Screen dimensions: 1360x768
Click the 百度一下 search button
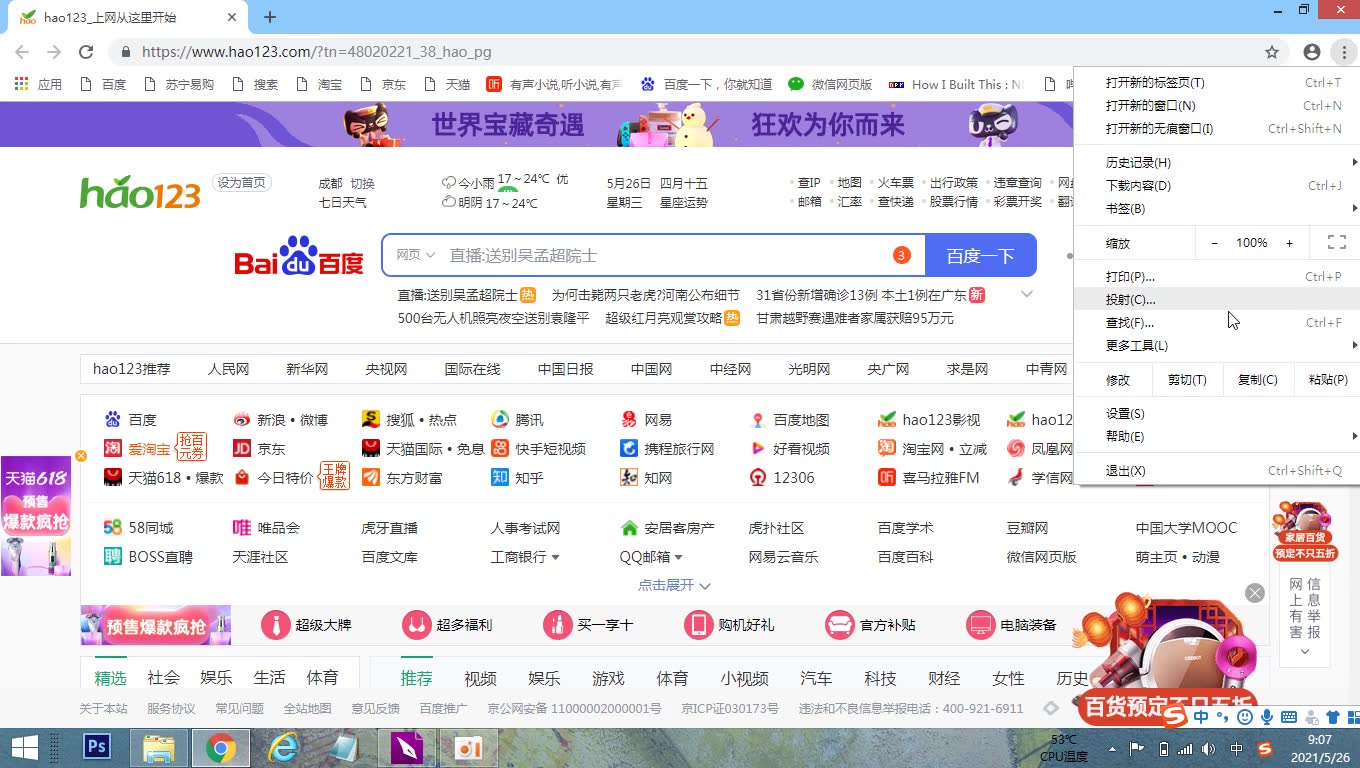(980, 255)
